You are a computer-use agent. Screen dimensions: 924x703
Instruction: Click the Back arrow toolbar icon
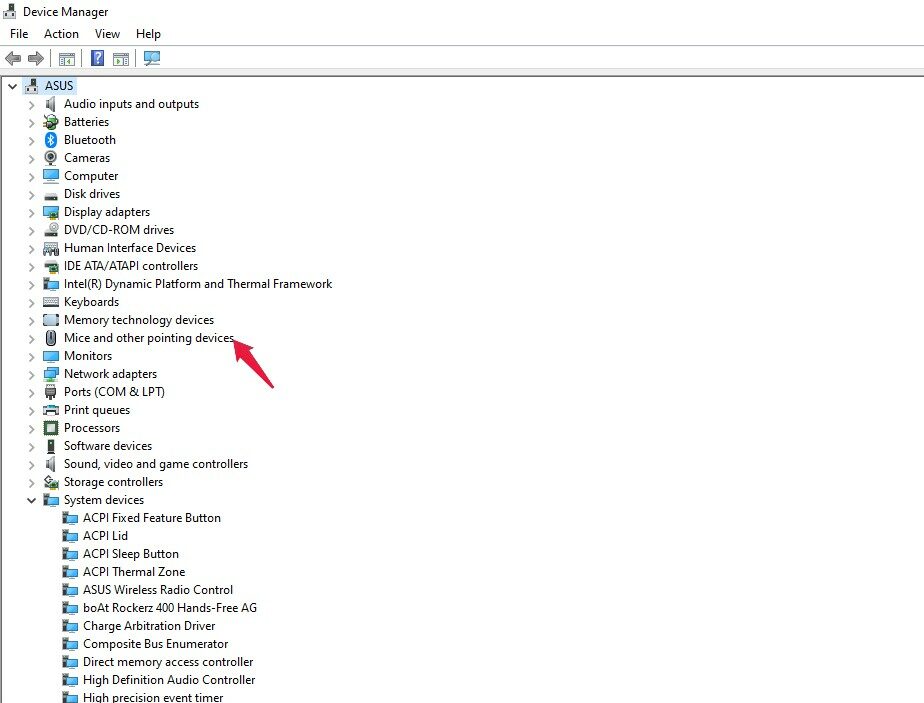pos(13,58)
